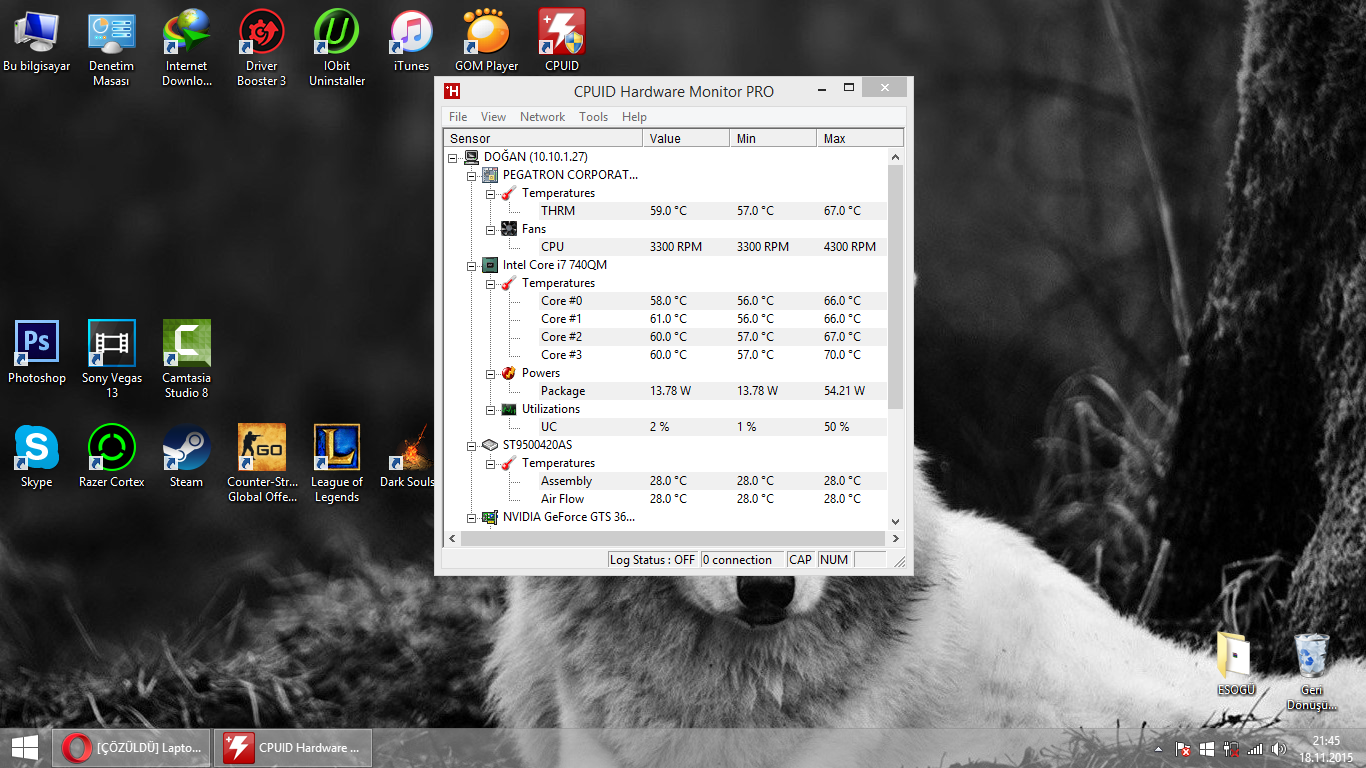Collapse the Intel Core i7 740QM node
The height and width of the screenshot is (768, 1366).
472,265
